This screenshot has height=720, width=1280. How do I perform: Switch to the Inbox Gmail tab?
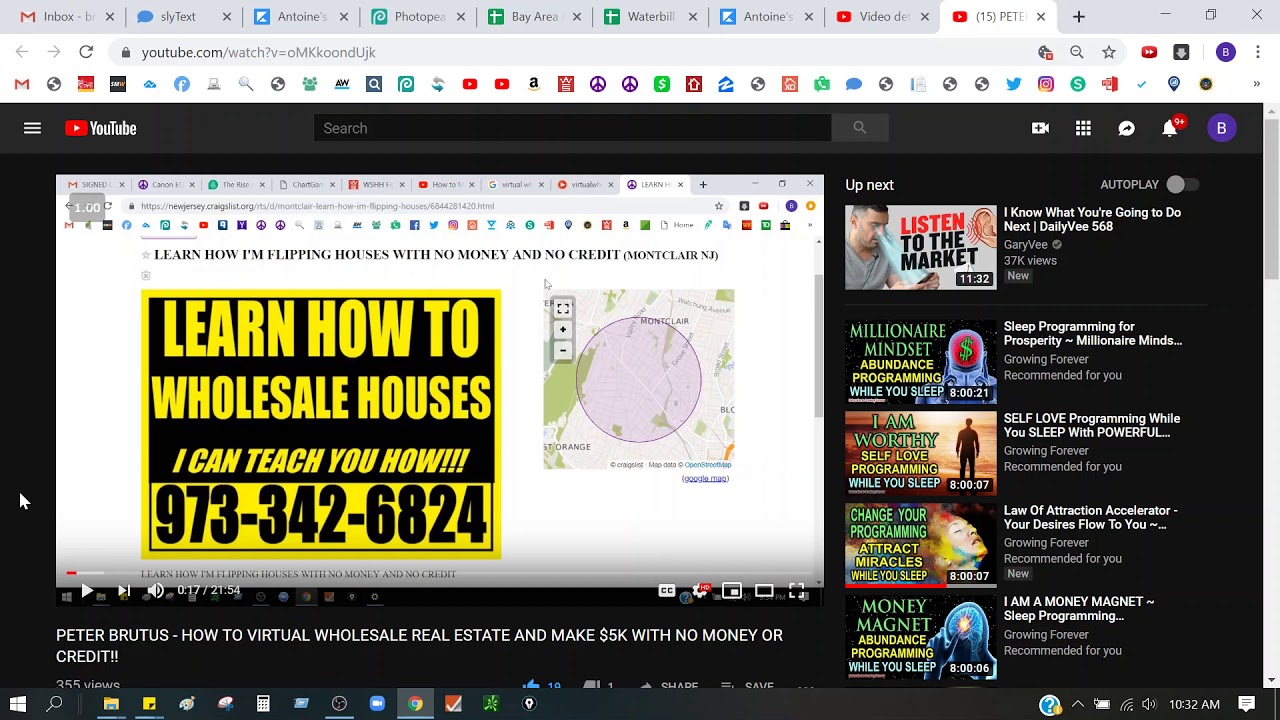coord(68,16)
